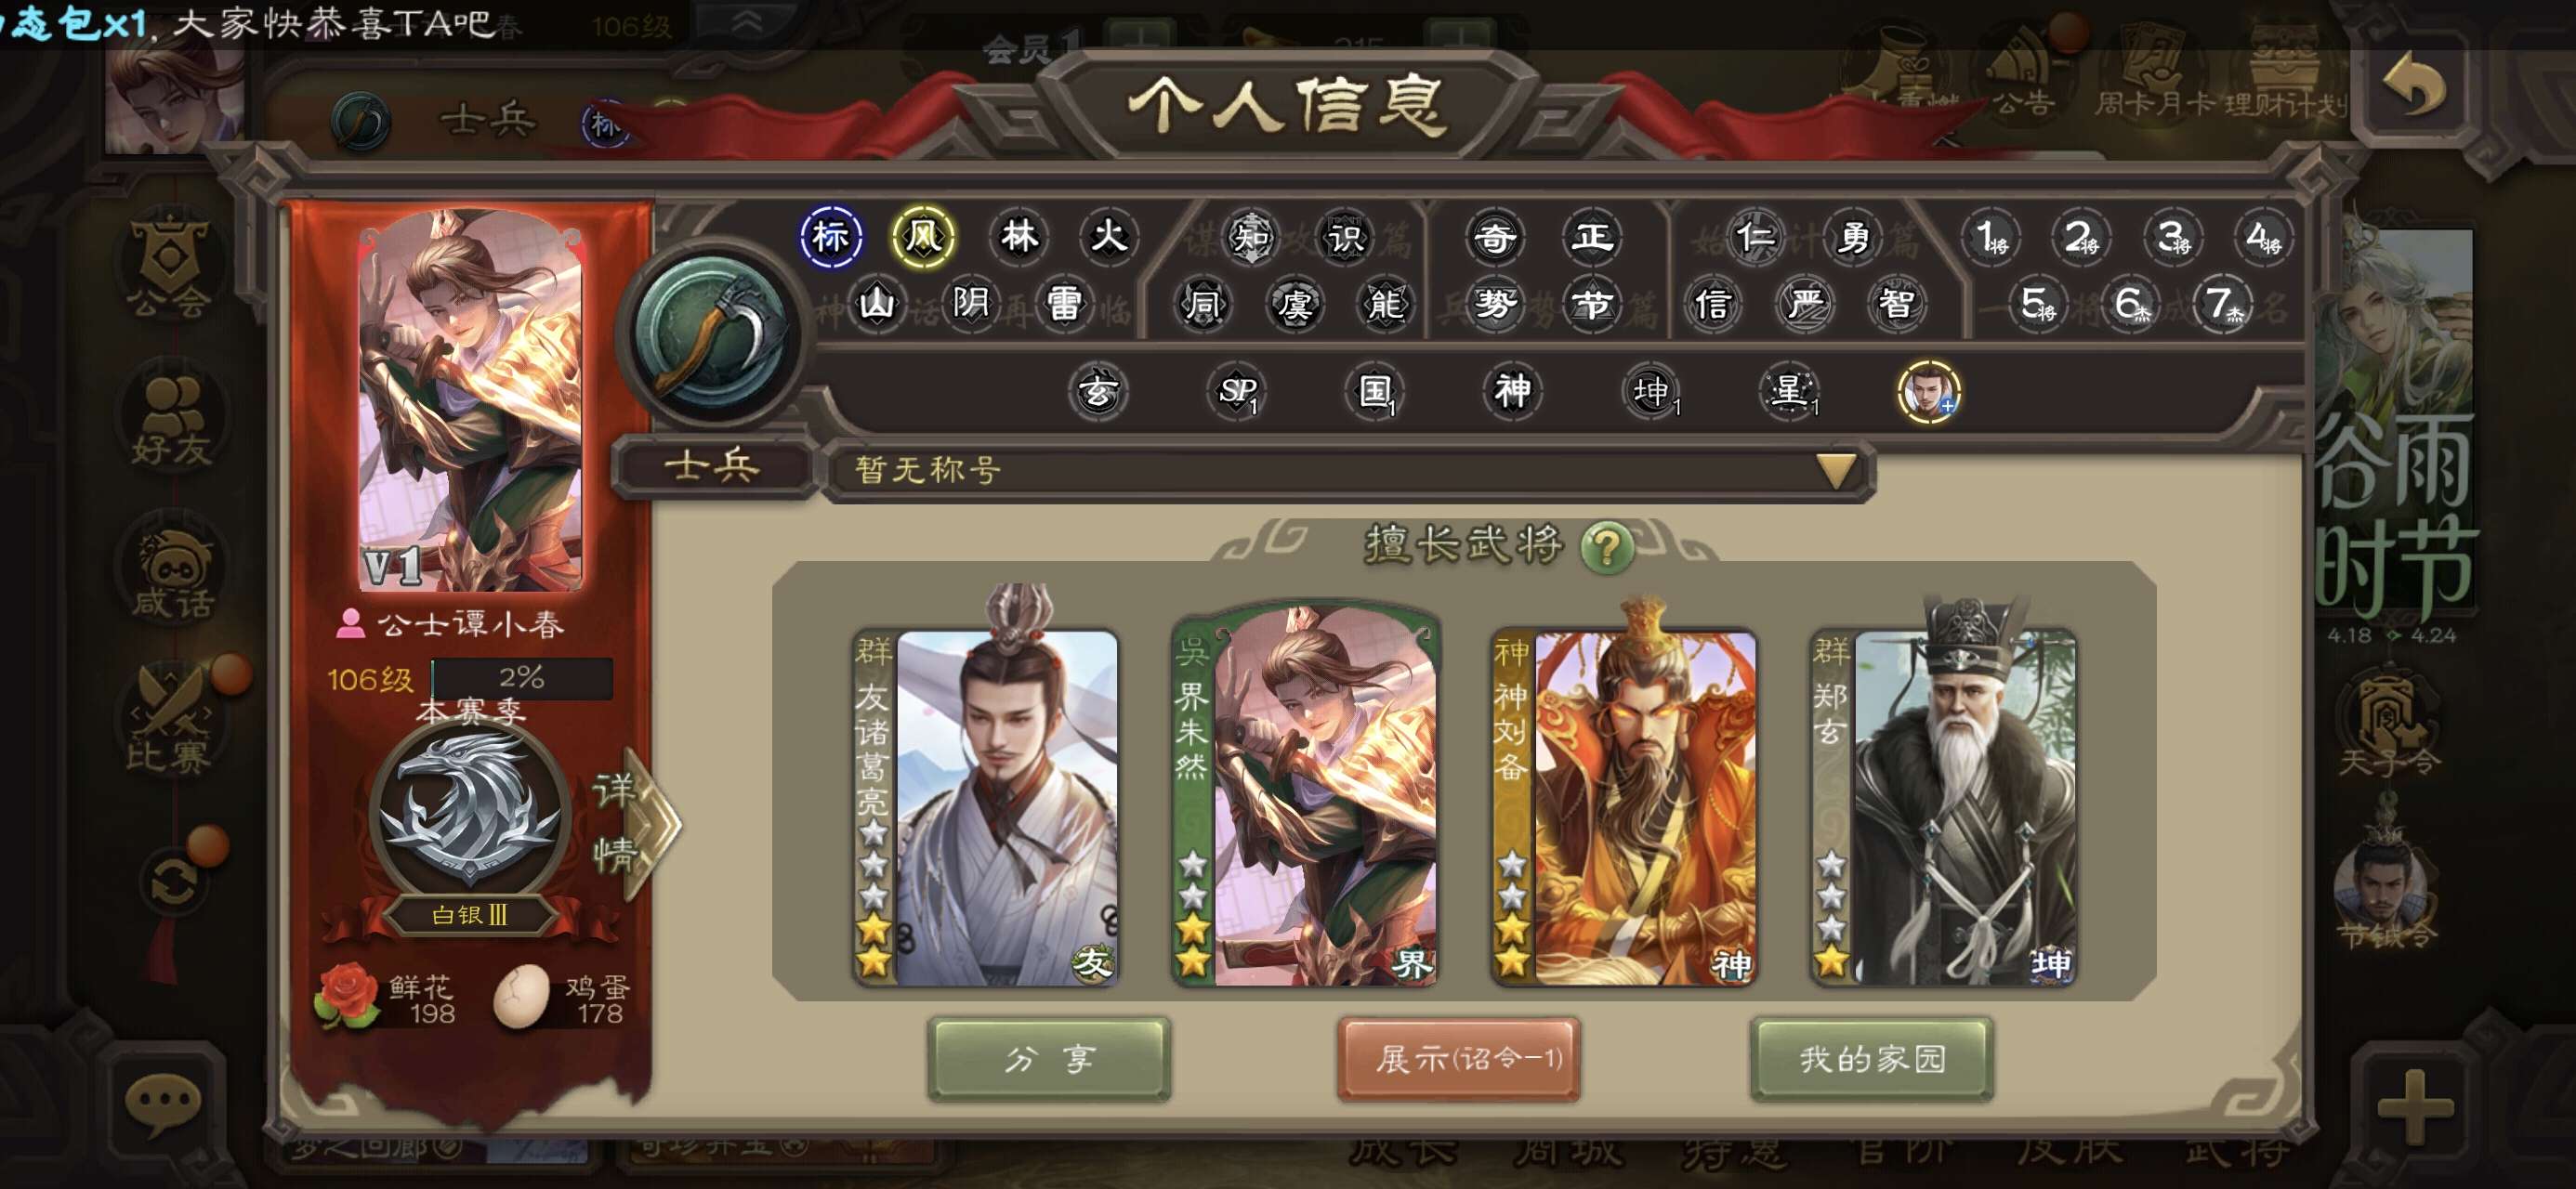2576x1189 pixels.
Task: Click the back arrow icon
Action: tap(2414, 87)
